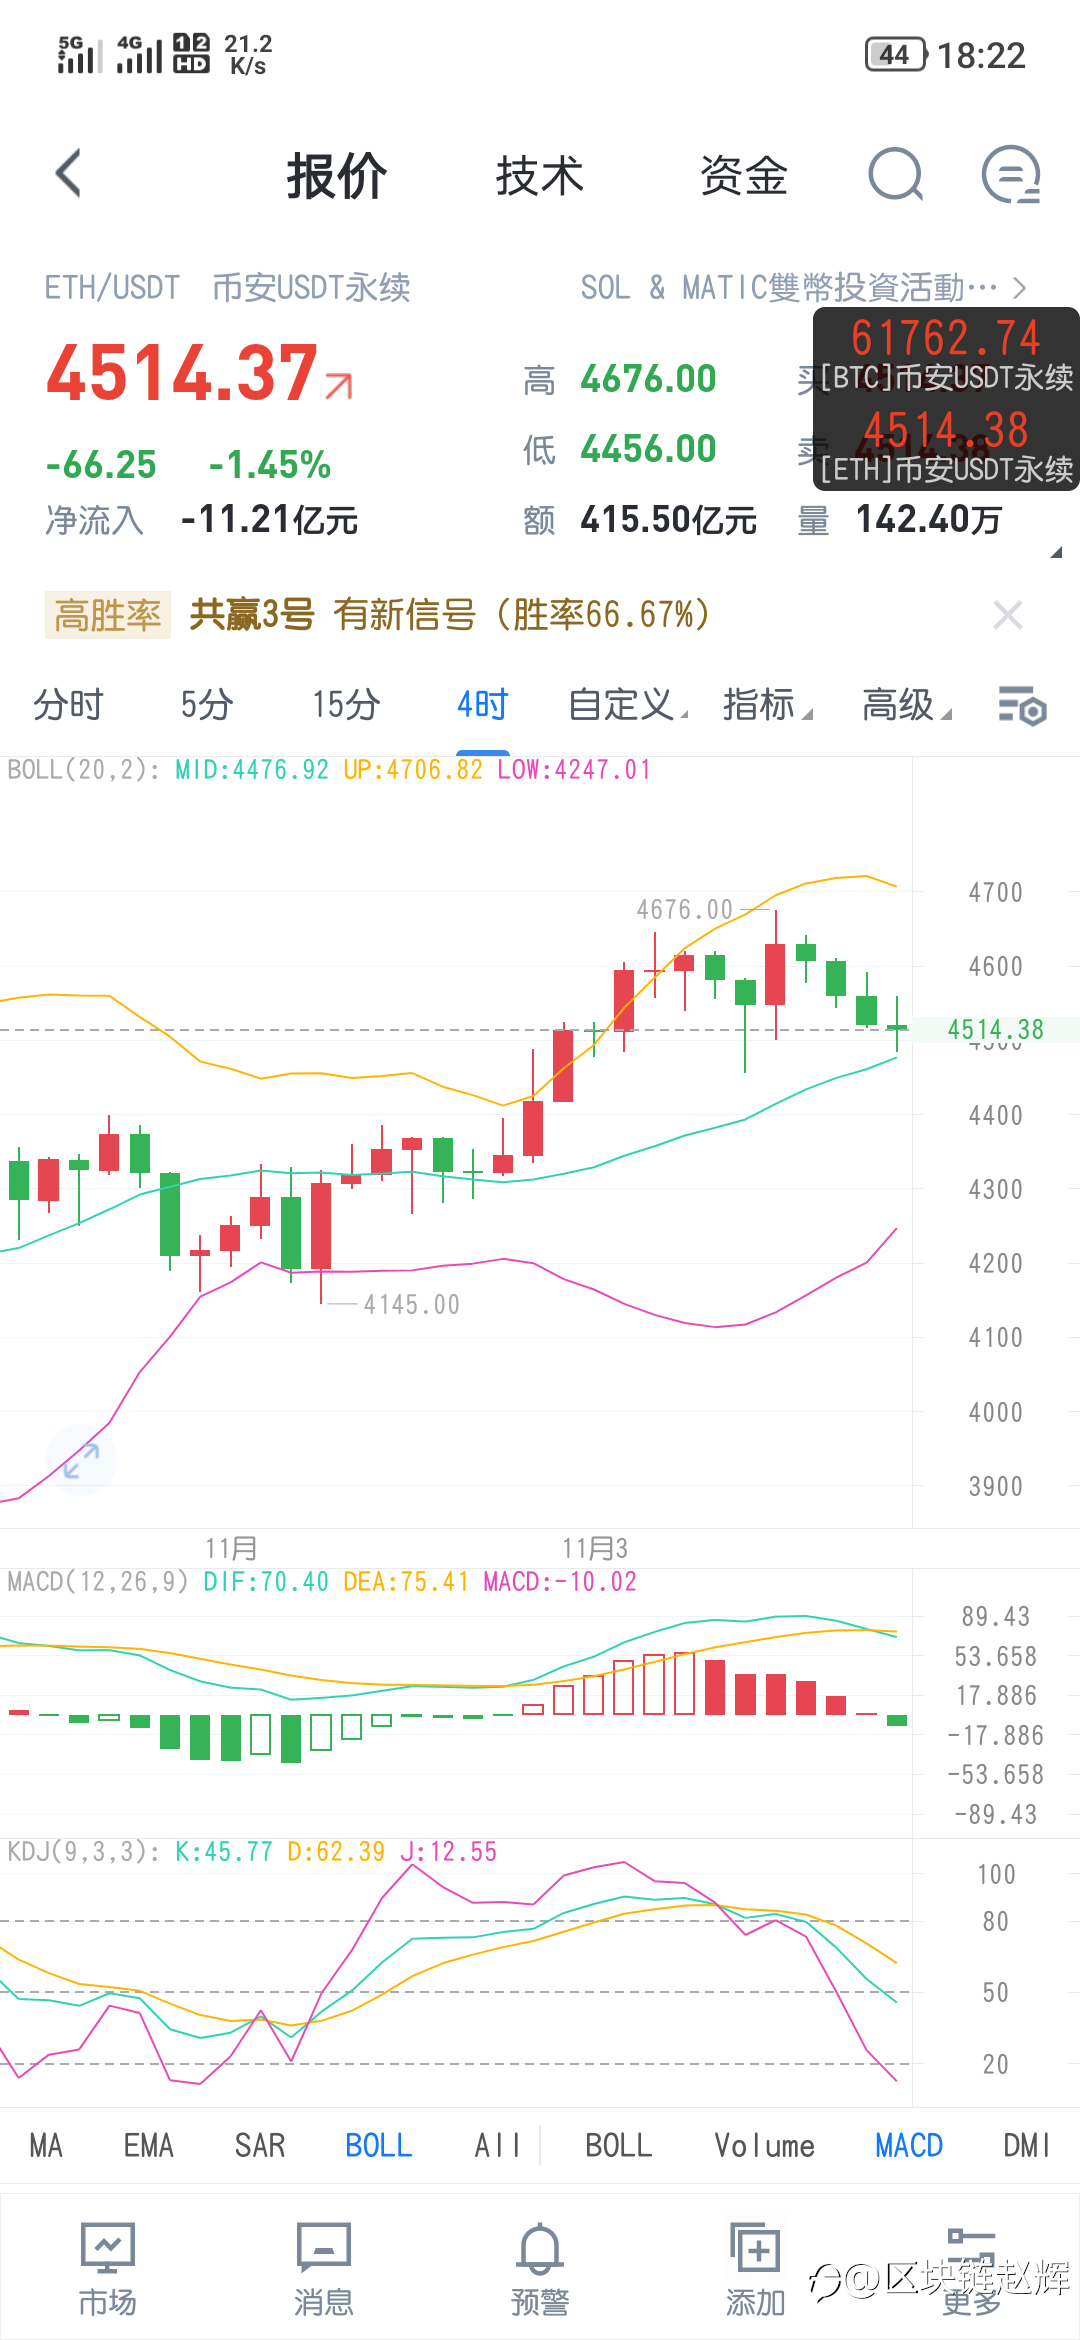Tap the fullscreen expand chart icon
1080x2340 pixels.
click(x=81, y=1460)
